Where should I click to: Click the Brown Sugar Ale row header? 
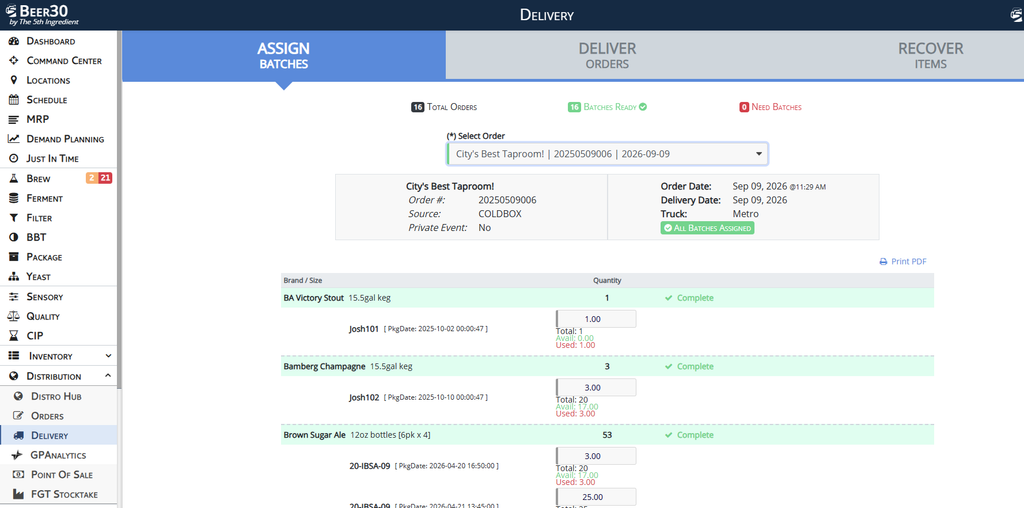[607, 435]
